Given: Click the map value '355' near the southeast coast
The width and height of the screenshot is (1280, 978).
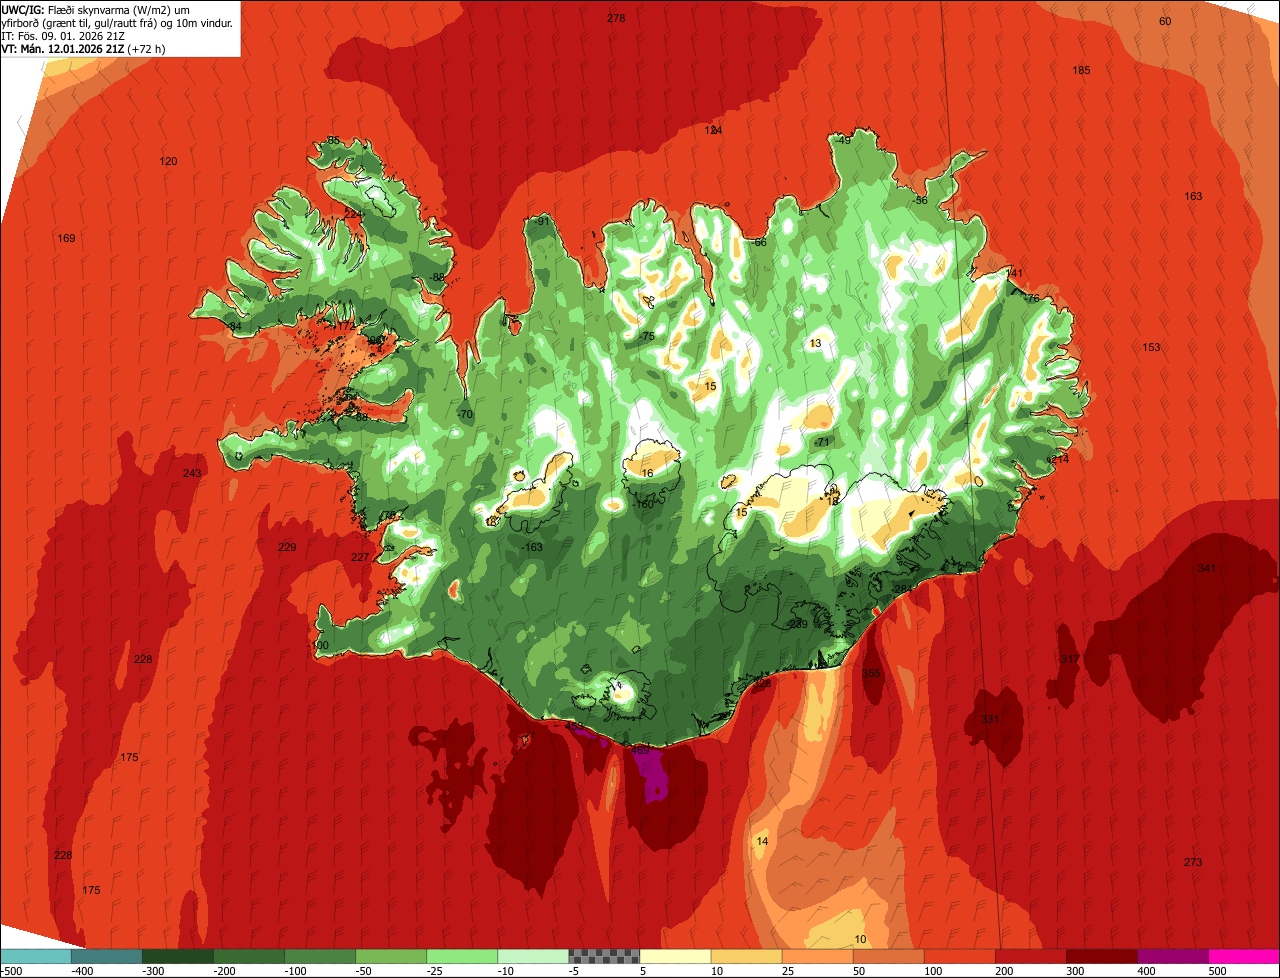Looking at the screenshot, I should (x=872, y=673).
